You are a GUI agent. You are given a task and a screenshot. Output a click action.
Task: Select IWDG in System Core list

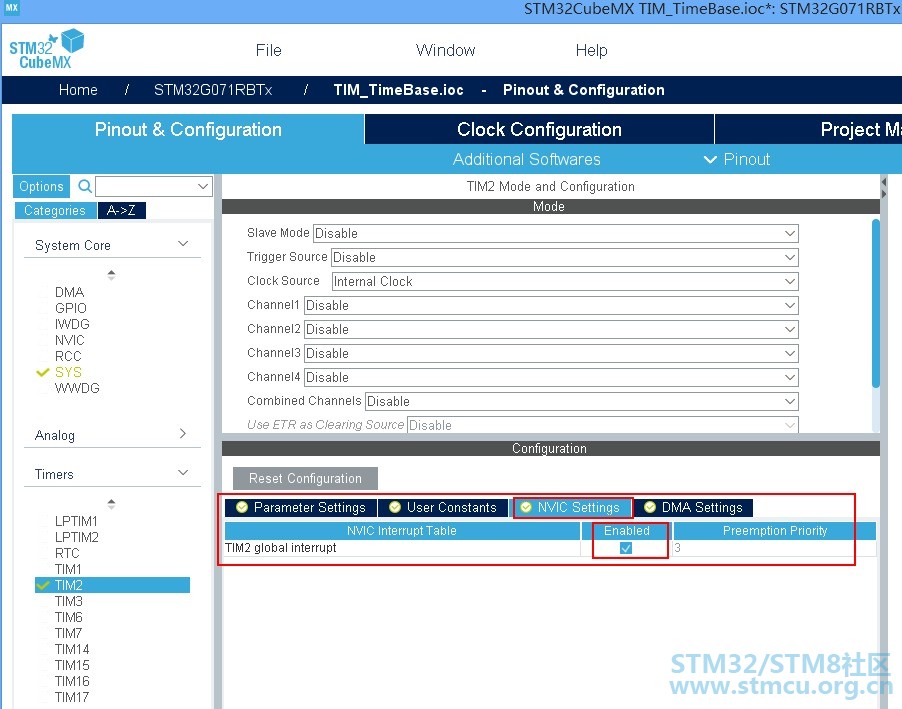coord(72,324)
